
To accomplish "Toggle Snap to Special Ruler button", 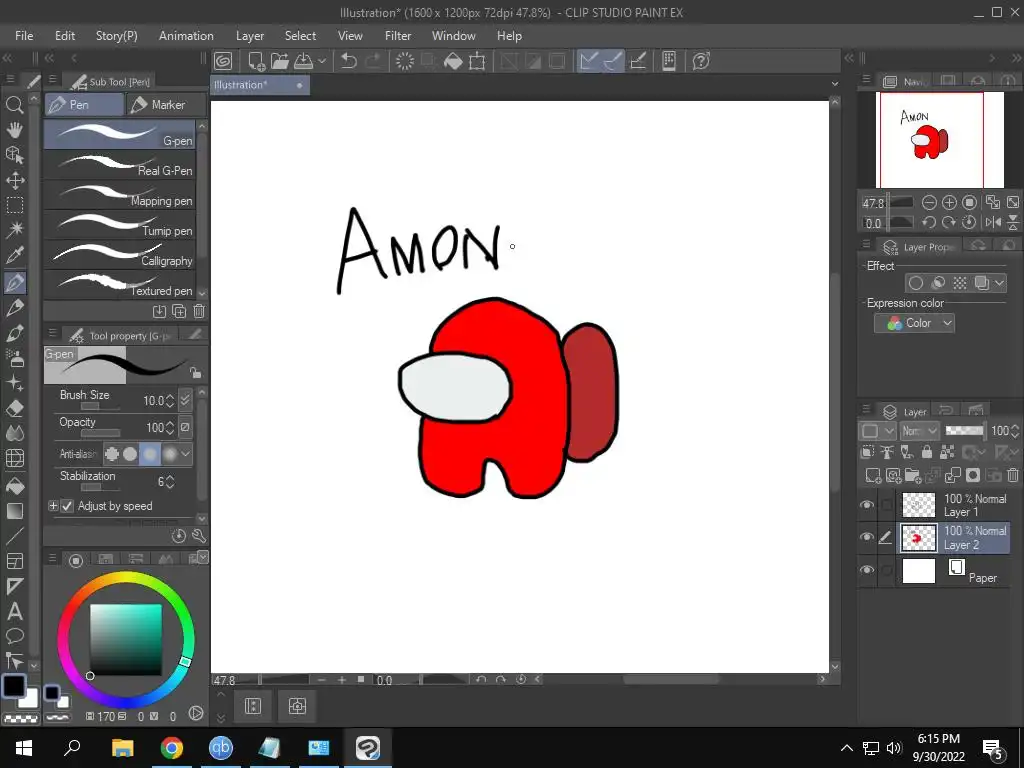I will [613, 61].
